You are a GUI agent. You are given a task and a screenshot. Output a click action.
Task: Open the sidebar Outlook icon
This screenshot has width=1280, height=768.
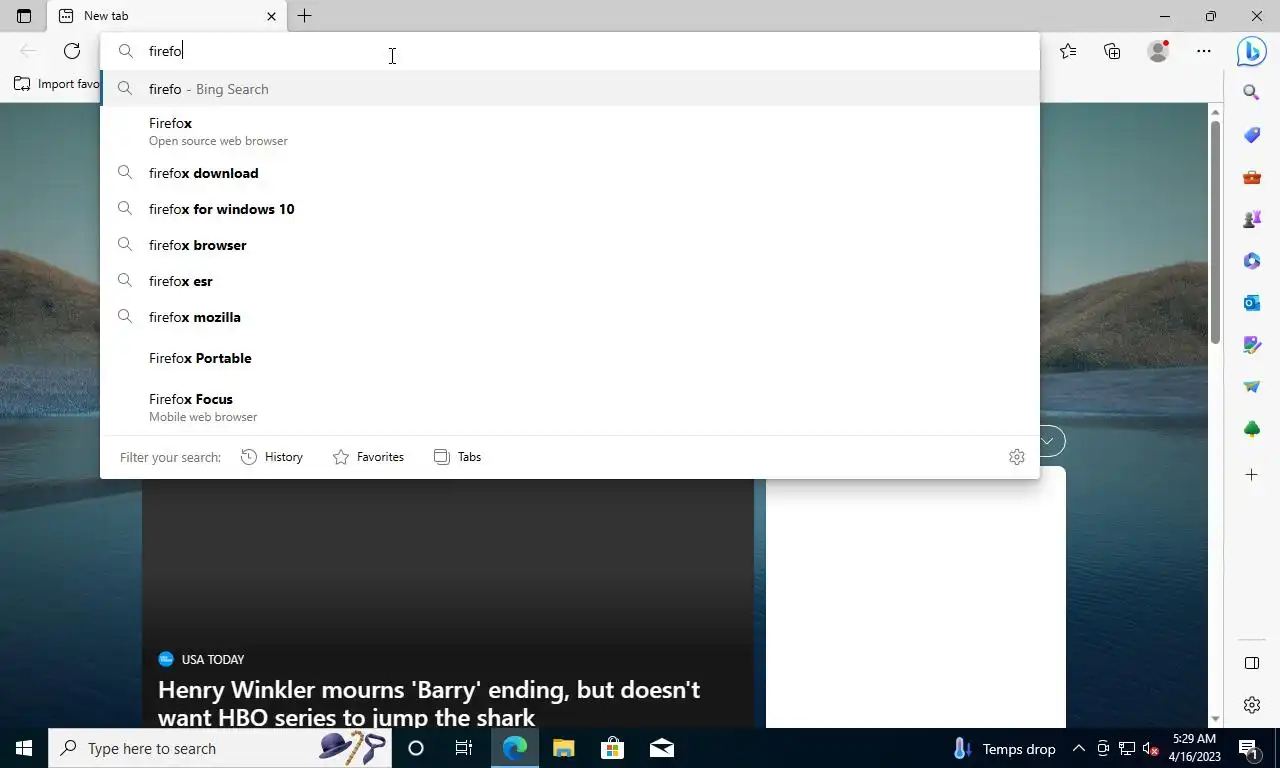pyautogui.click(x=1251, y=303)
